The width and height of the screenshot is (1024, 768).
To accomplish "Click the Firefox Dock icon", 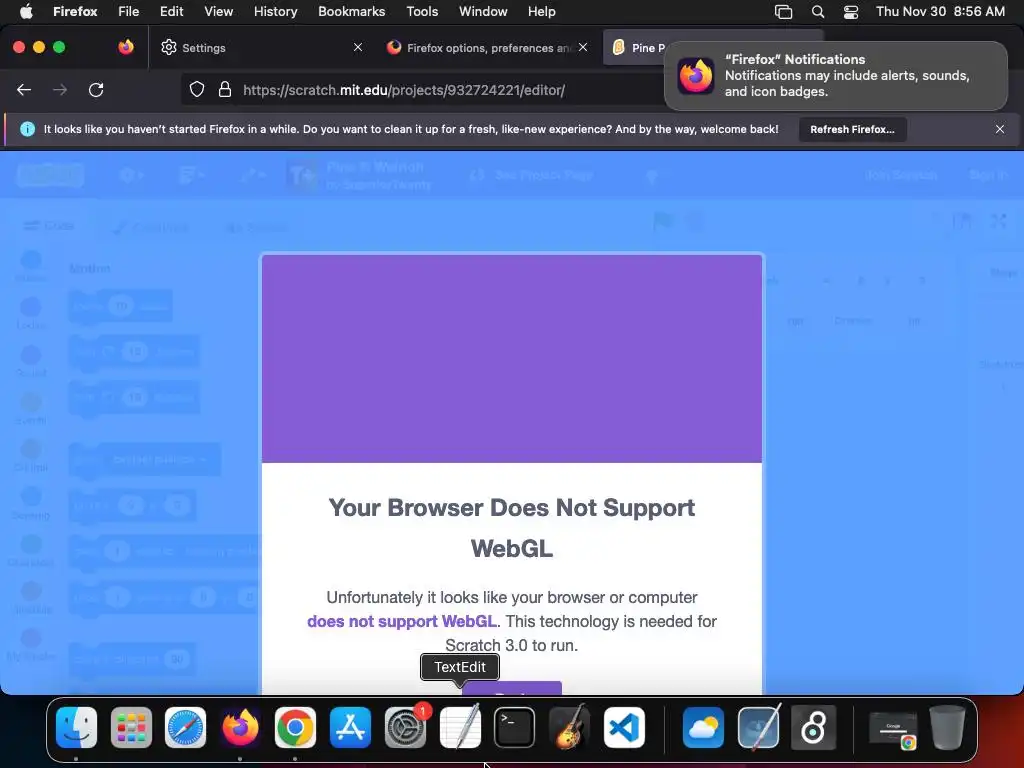I will click(x=240, y=728).
